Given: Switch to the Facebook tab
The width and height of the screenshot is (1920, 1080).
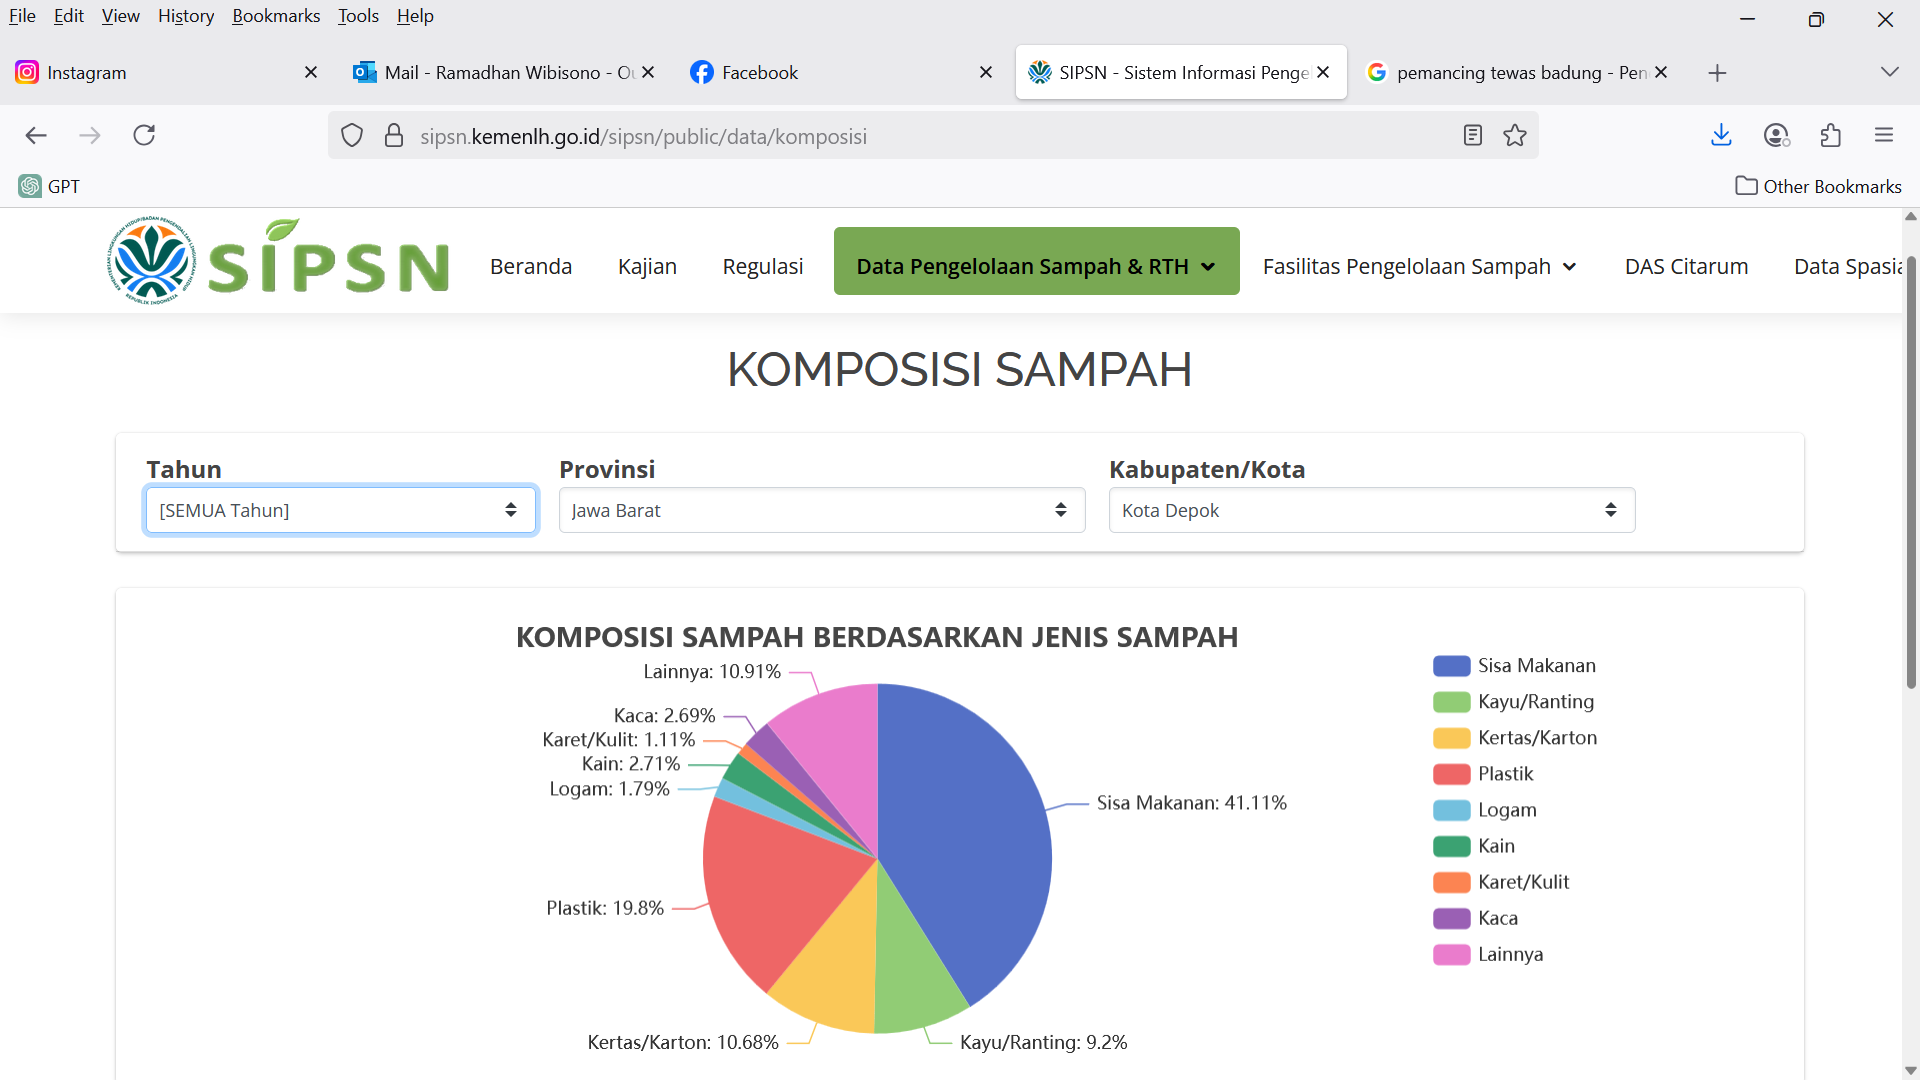Looking at the screenshot, I should 758,73.
